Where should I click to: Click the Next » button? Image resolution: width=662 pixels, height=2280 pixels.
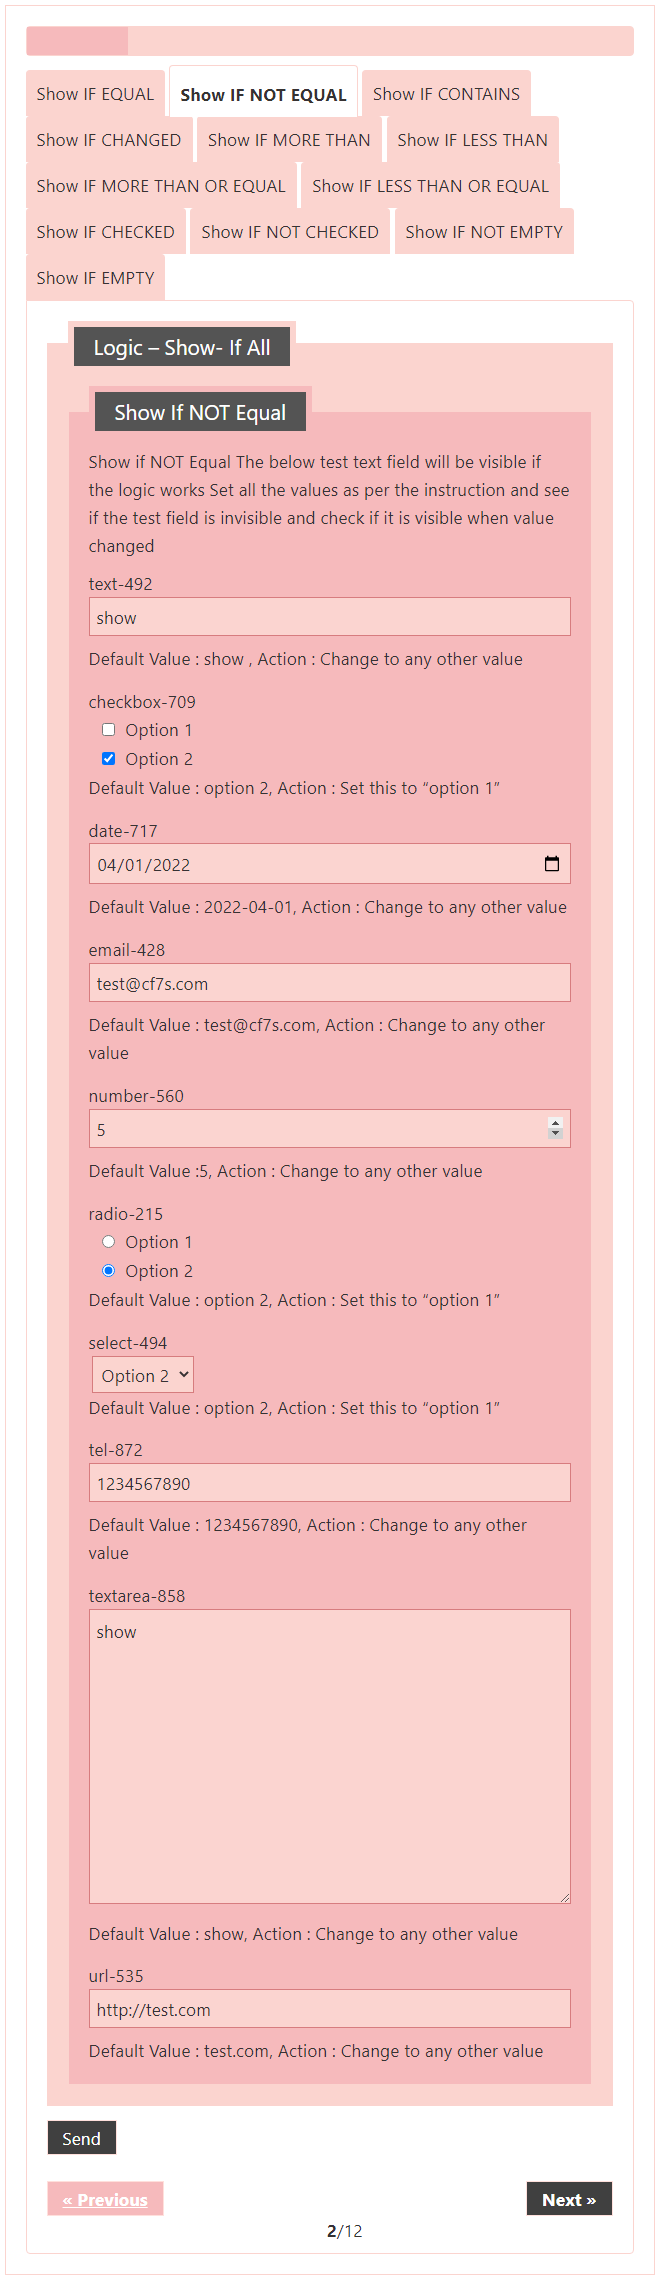[569, 2199]
